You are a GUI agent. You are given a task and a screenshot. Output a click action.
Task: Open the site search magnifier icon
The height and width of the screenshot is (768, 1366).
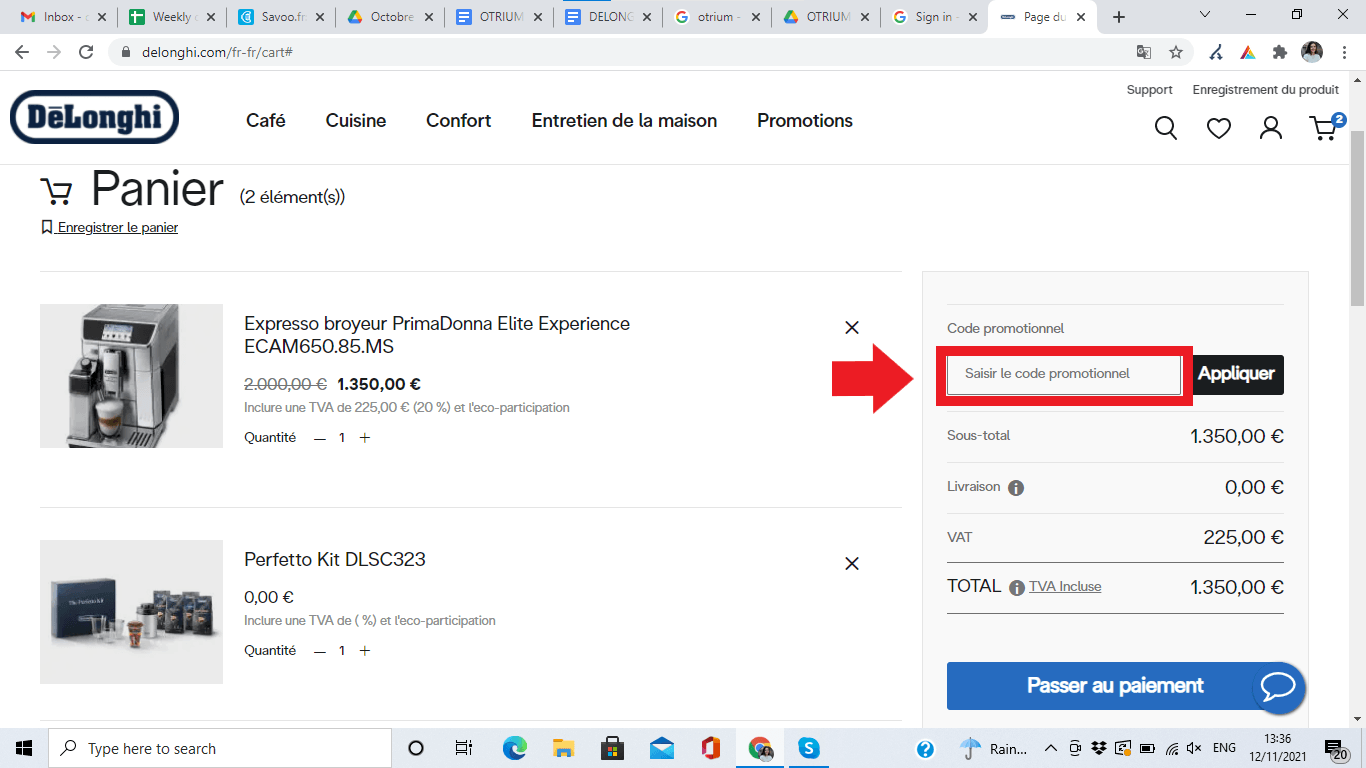1165,128
